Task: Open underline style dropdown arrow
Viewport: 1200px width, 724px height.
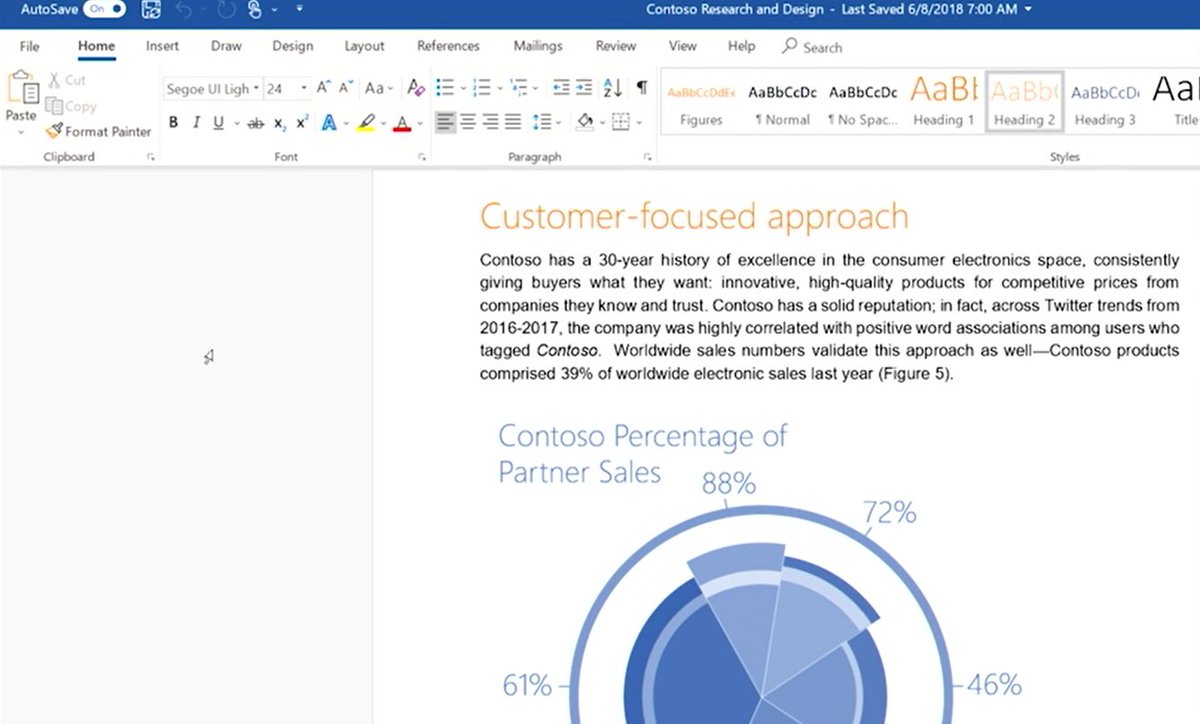Action: [x=237, y=124]
